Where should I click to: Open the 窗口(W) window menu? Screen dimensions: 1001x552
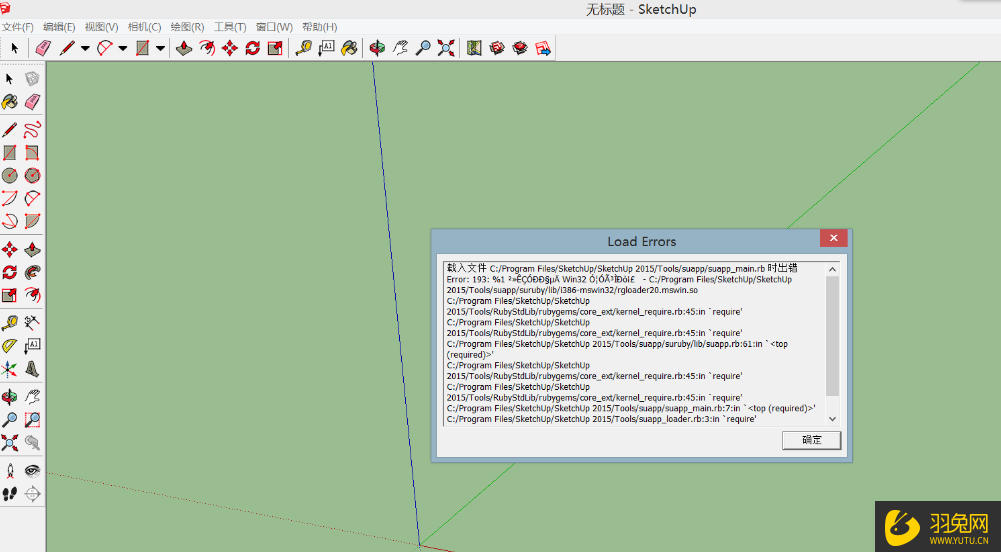coord(274,27)
